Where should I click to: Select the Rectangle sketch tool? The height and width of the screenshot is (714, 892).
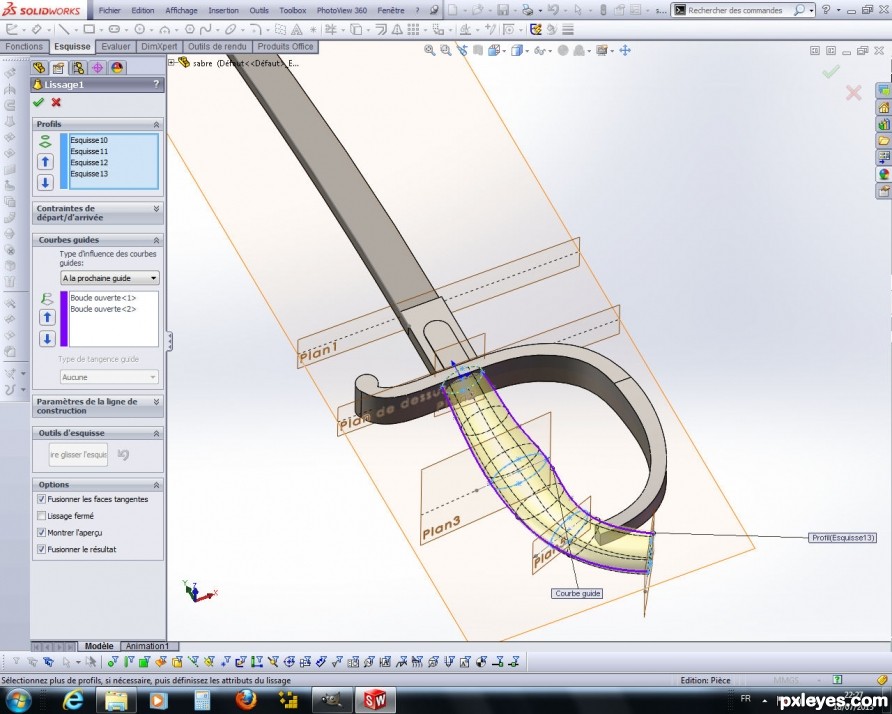89,30
